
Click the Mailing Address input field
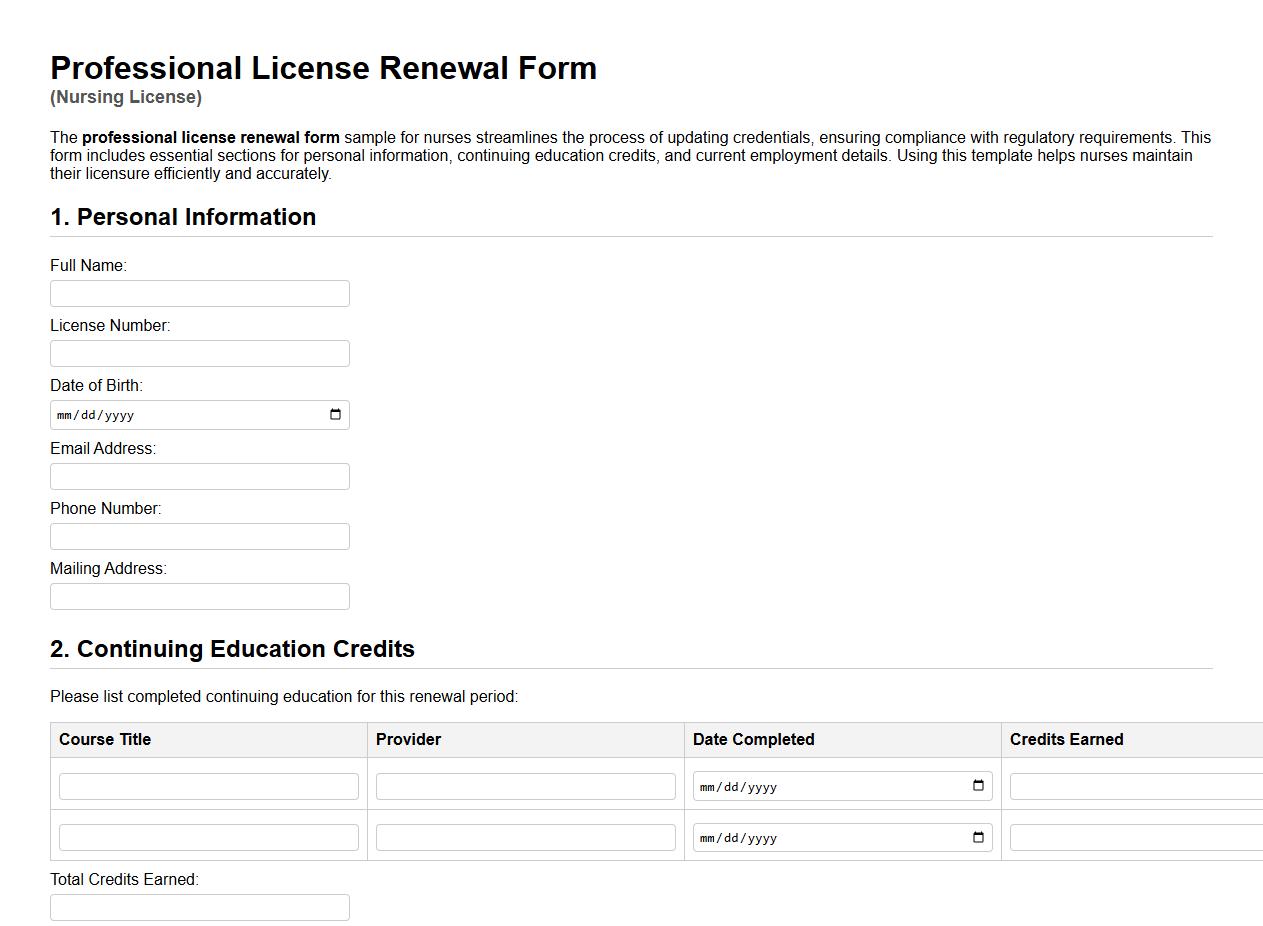199,596
